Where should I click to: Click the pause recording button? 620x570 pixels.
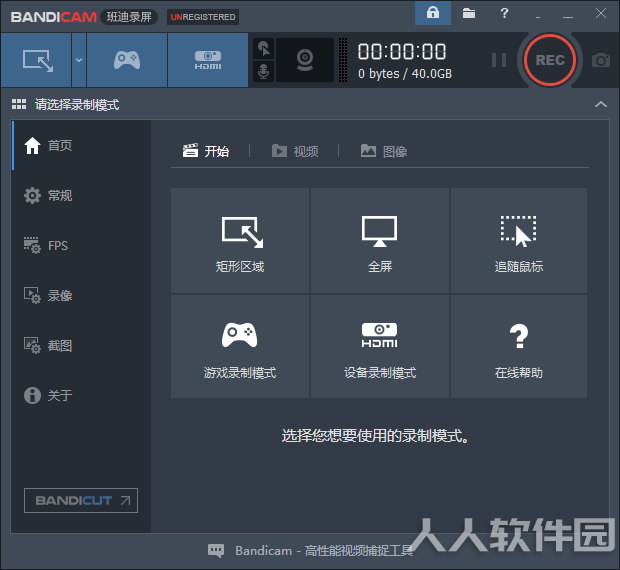[x=499, y=60]
